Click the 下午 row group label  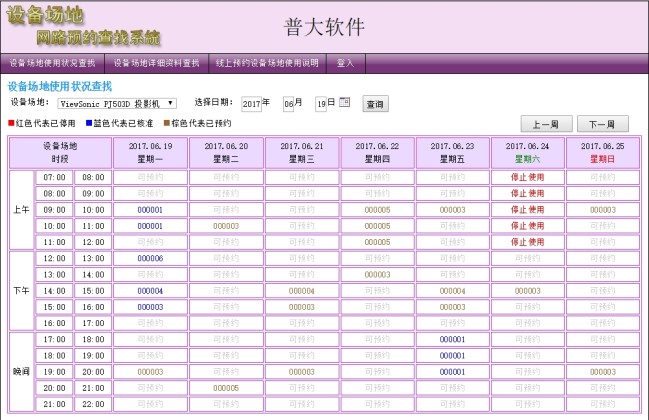click(x=21, y=291)
